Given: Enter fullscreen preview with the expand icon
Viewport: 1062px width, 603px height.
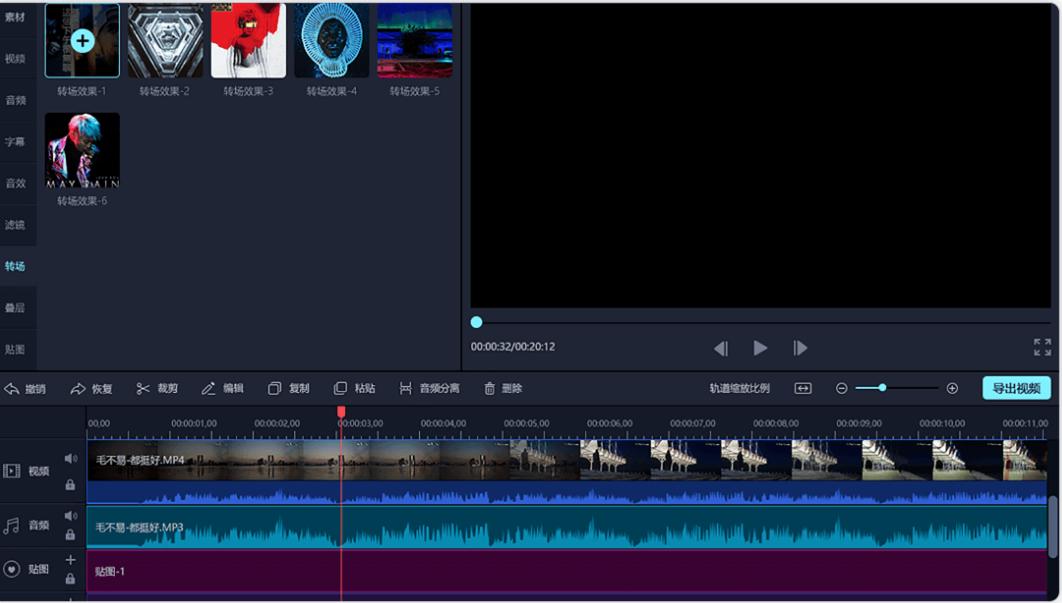Looking at the screenshot, I should pos(1042,347).
